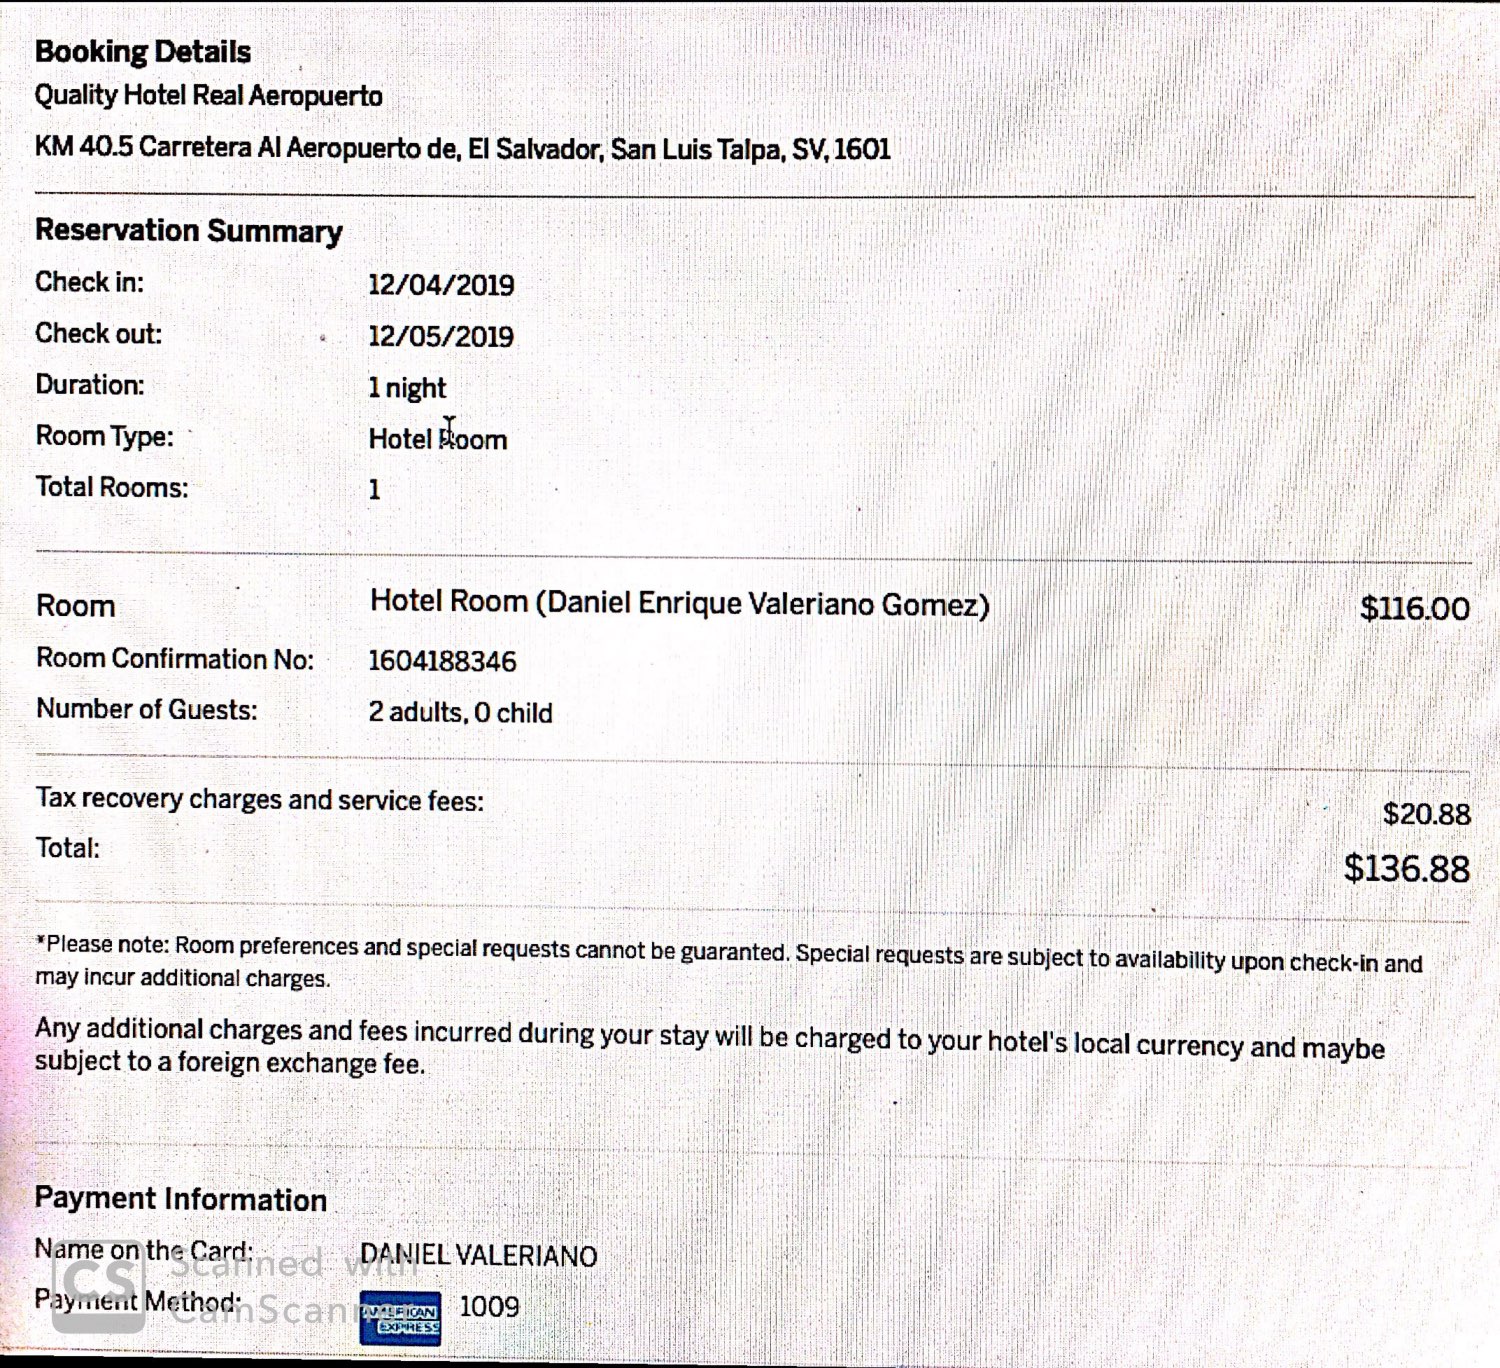Click the "Payment Information" heading
Viewport: 1500px width, 1368px height.
click(x=181, y=1198)
